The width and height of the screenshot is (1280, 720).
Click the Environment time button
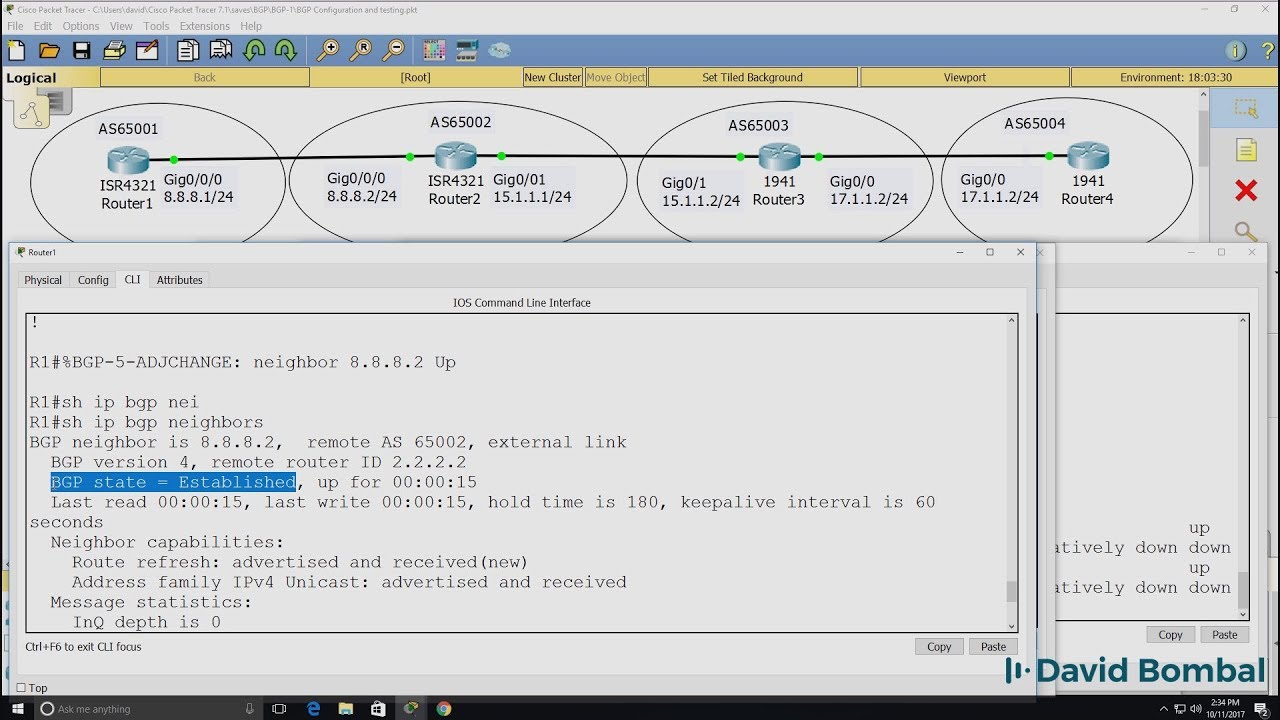1176,77
